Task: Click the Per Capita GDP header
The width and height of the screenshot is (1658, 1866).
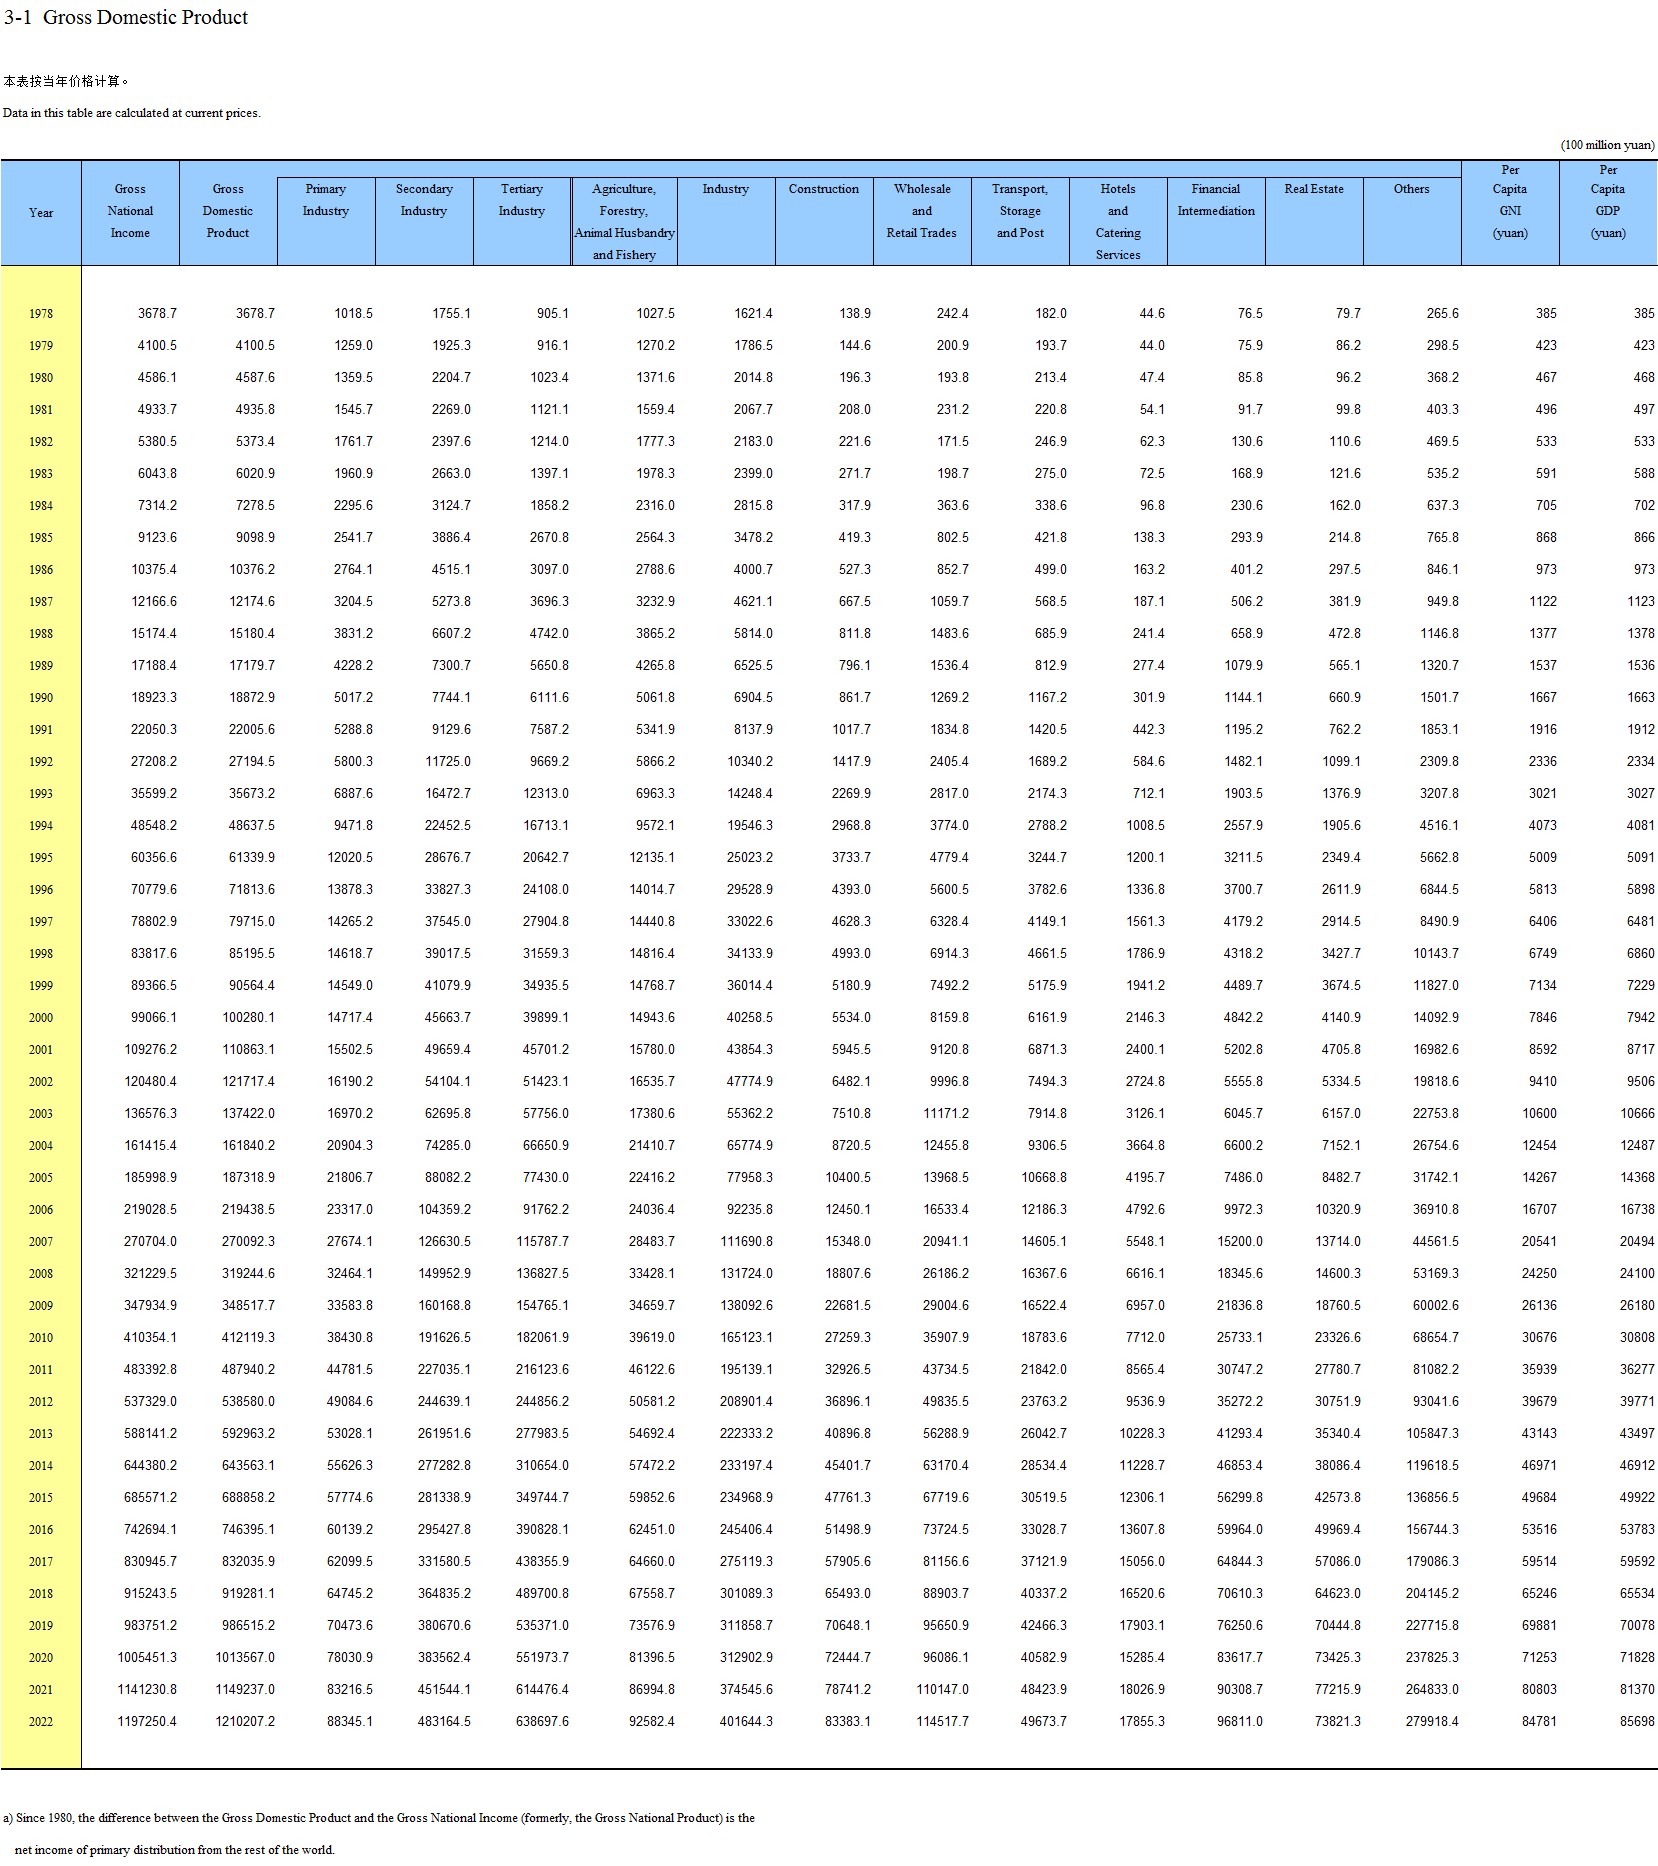Action: click(1608, 201)
